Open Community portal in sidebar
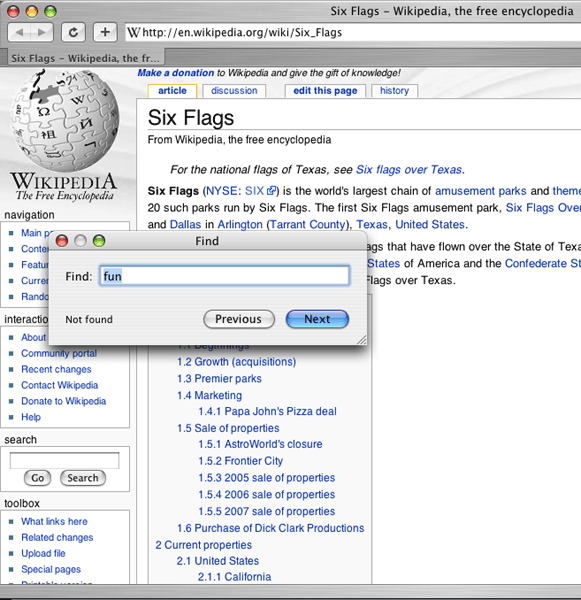The height and width of the screenshot is (600, 581). (59, 354)
